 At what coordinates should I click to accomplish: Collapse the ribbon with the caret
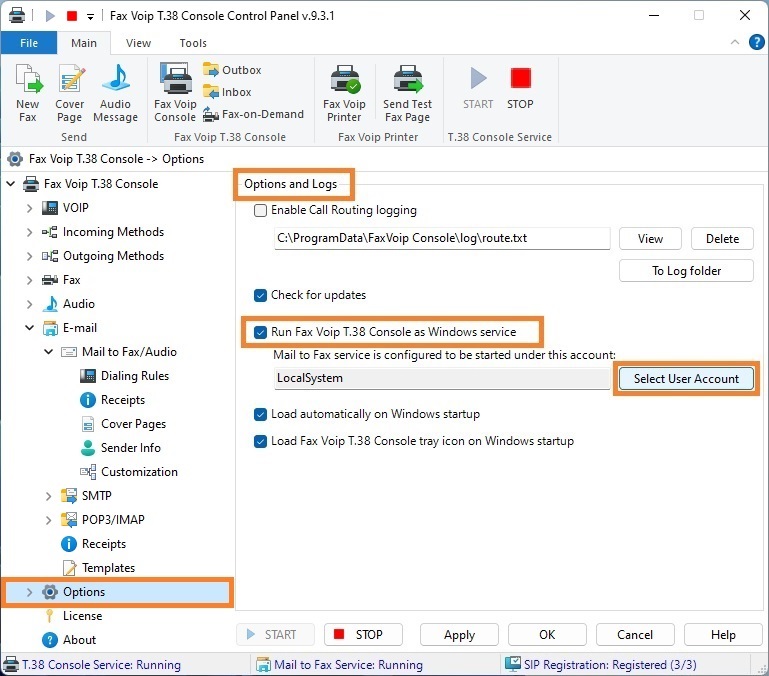735,42
